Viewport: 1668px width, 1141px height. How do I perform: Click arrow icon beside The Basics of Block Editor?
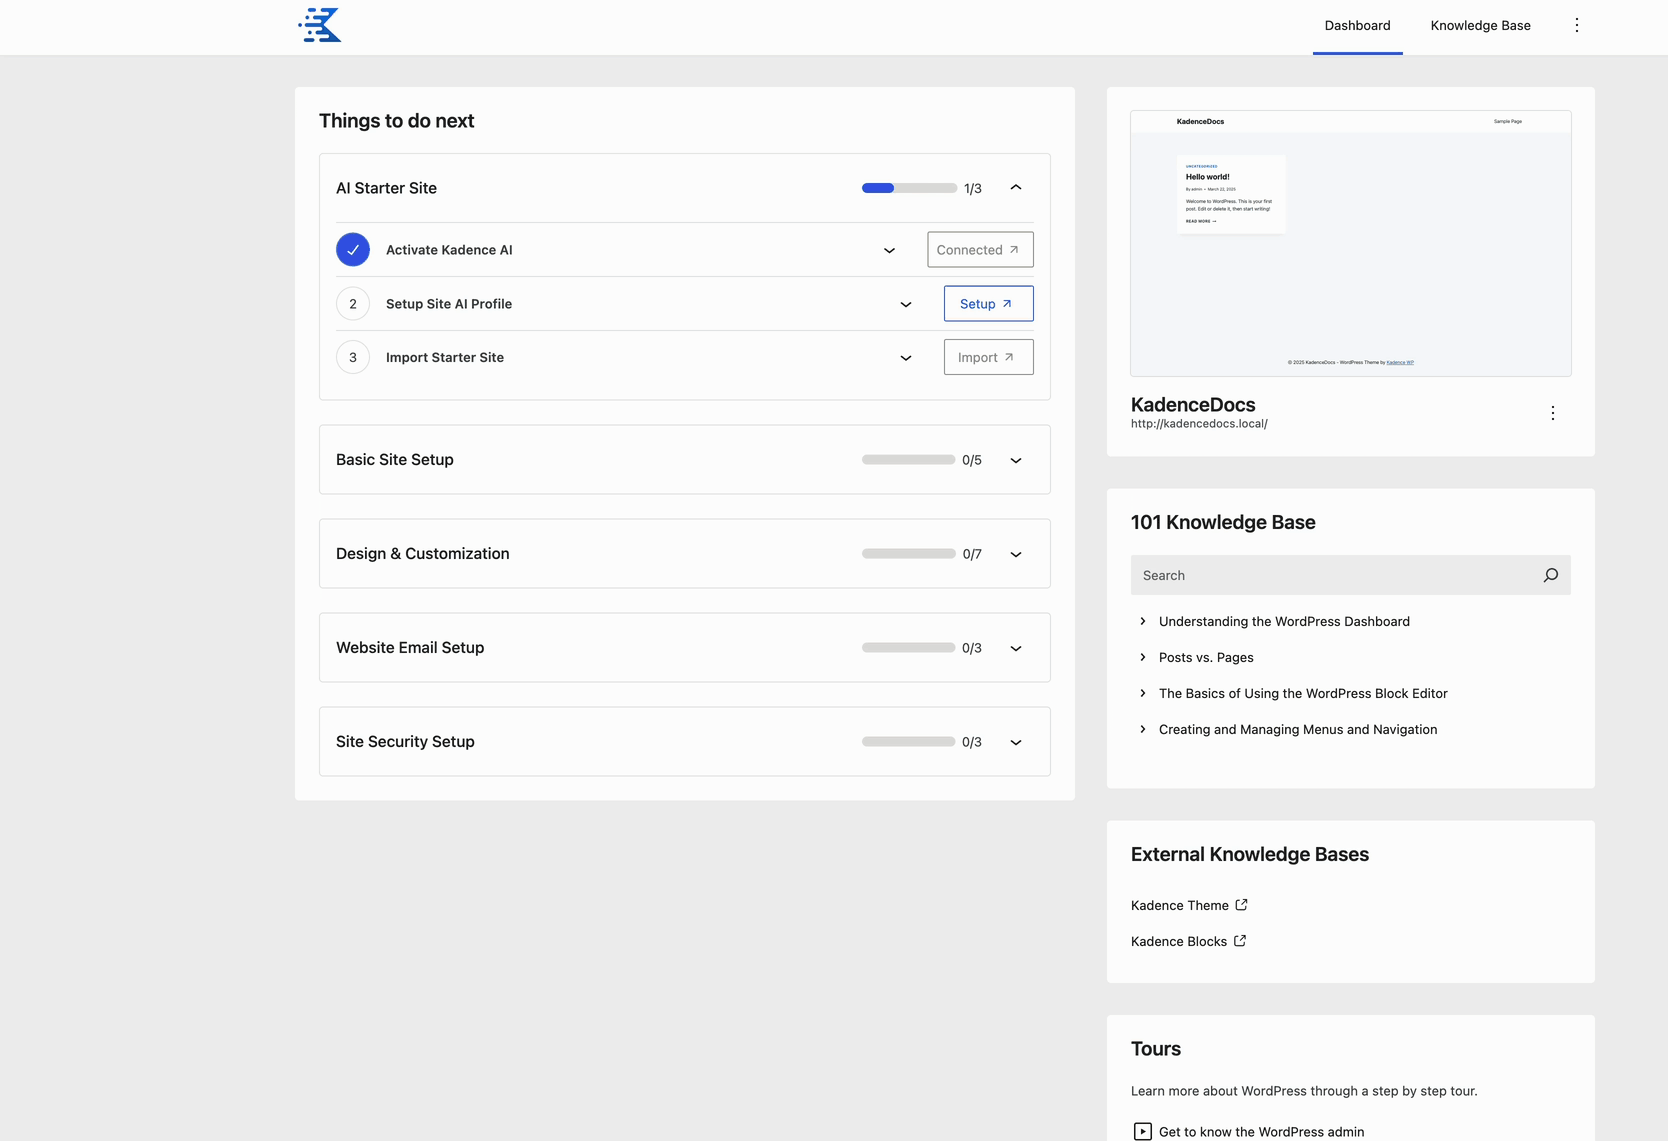pos(1143,693)
